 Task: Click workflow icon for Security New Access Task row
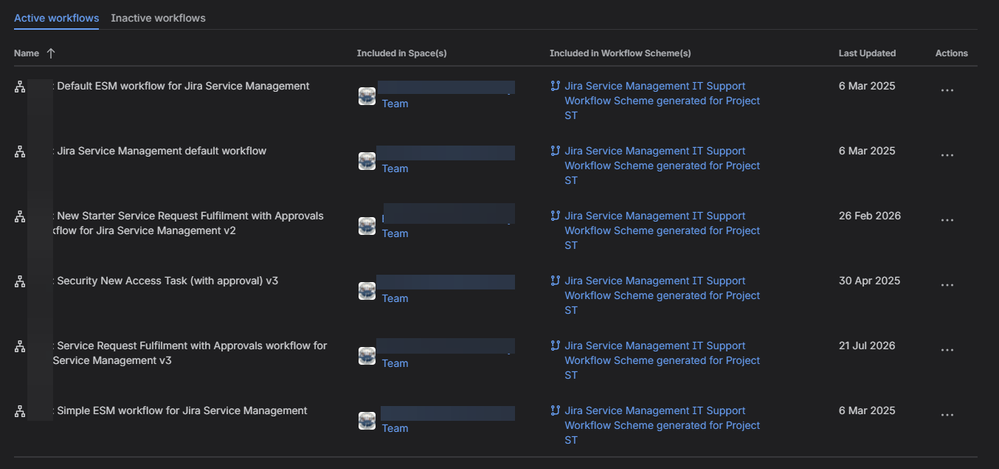coord(20,282)
